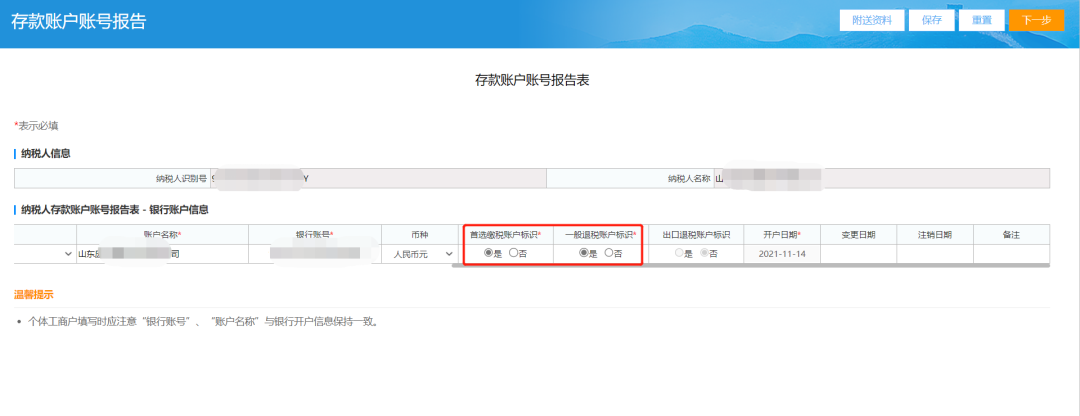
Task: Click the 出口退税账户标识 column header
Action: click(x=696, y=235)
